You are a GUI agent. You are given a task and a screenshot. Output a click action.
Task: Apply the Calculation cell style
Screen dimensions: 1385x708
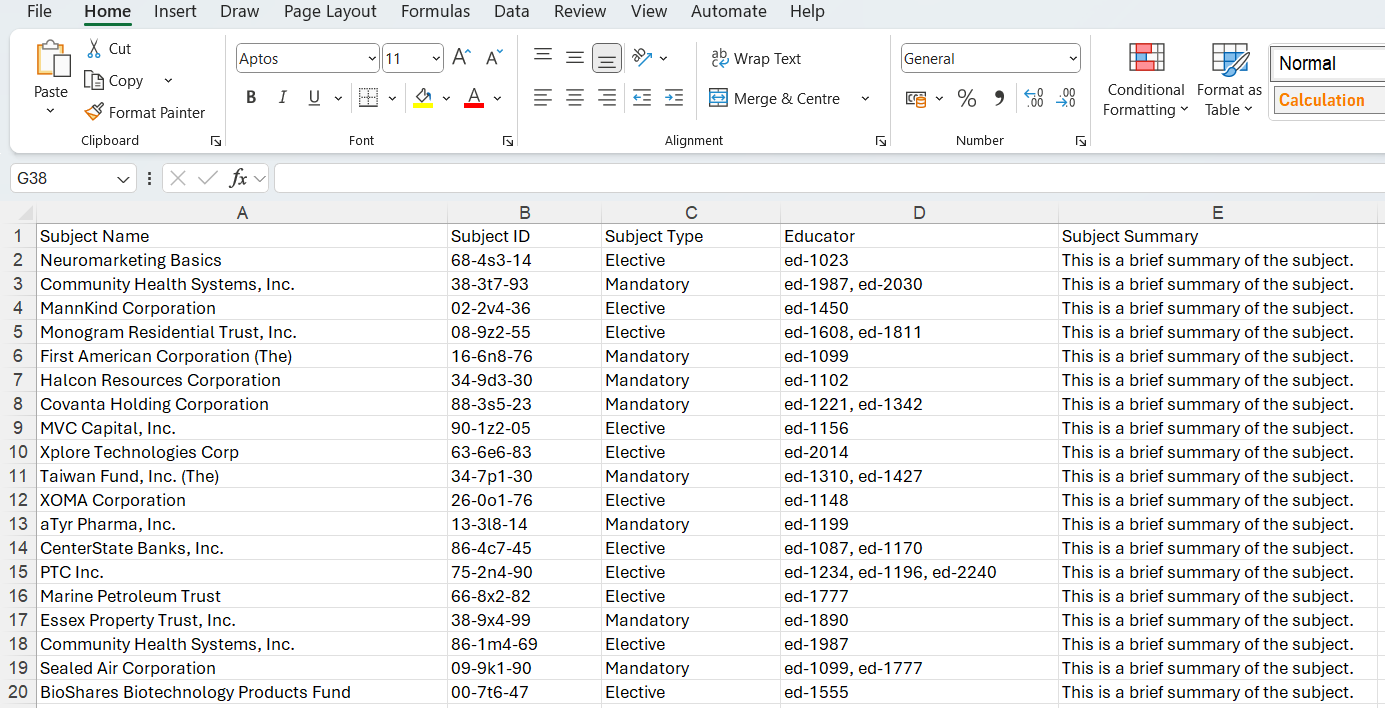pyautogui.click(x=1327, y=100)
